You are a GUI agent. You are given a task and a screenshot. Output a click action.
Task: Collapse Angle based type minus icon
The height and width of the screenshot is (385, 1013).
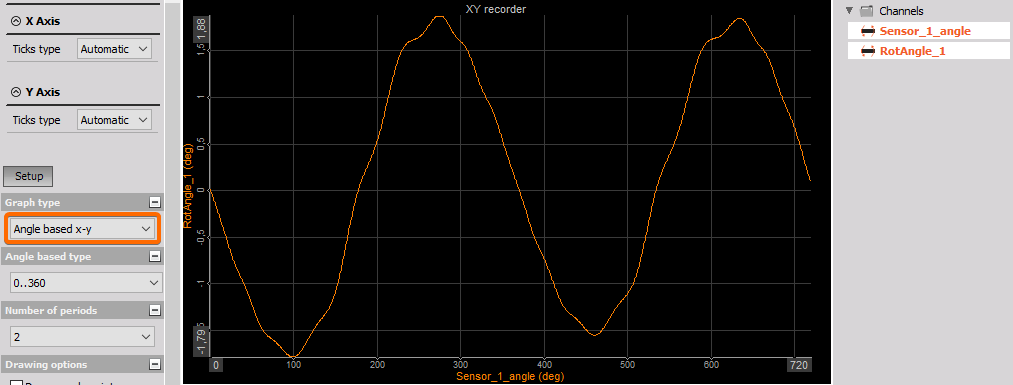point(154,256)
